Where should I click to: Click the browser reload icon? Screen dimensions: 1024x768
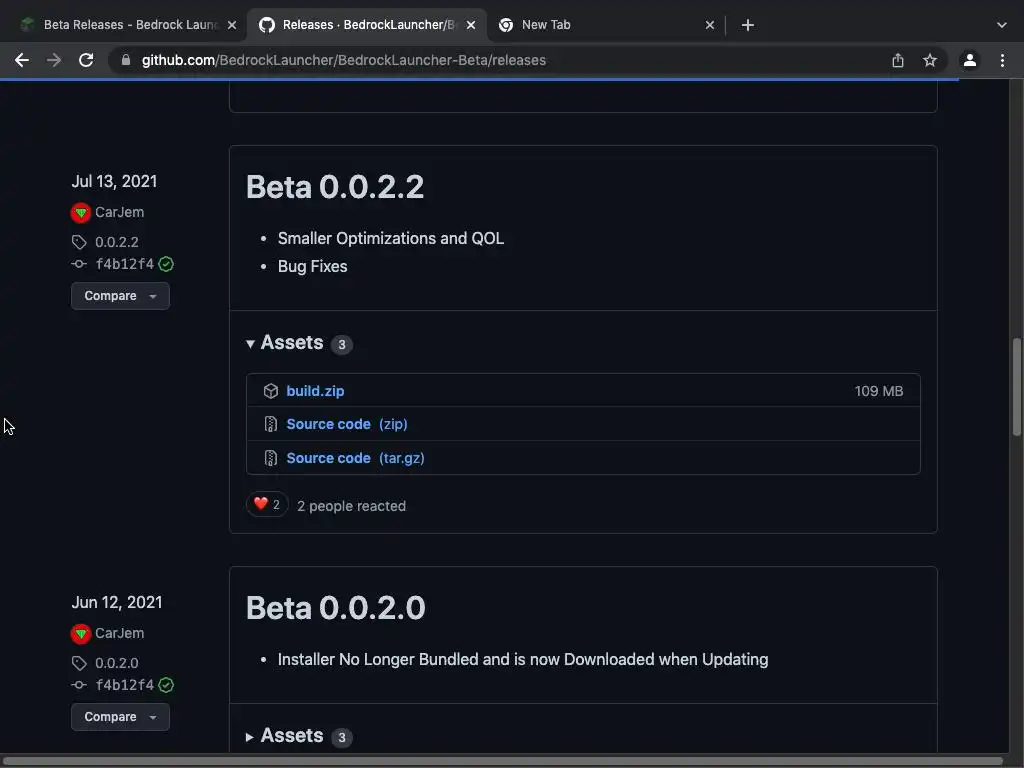pyautogui.click(x=86, y=60)
